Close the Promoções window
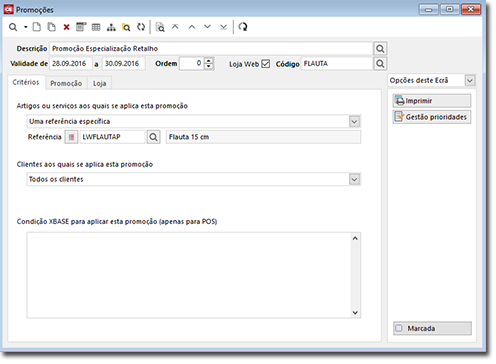The width and height of the screenshot is (496, 364). (471, 9)
